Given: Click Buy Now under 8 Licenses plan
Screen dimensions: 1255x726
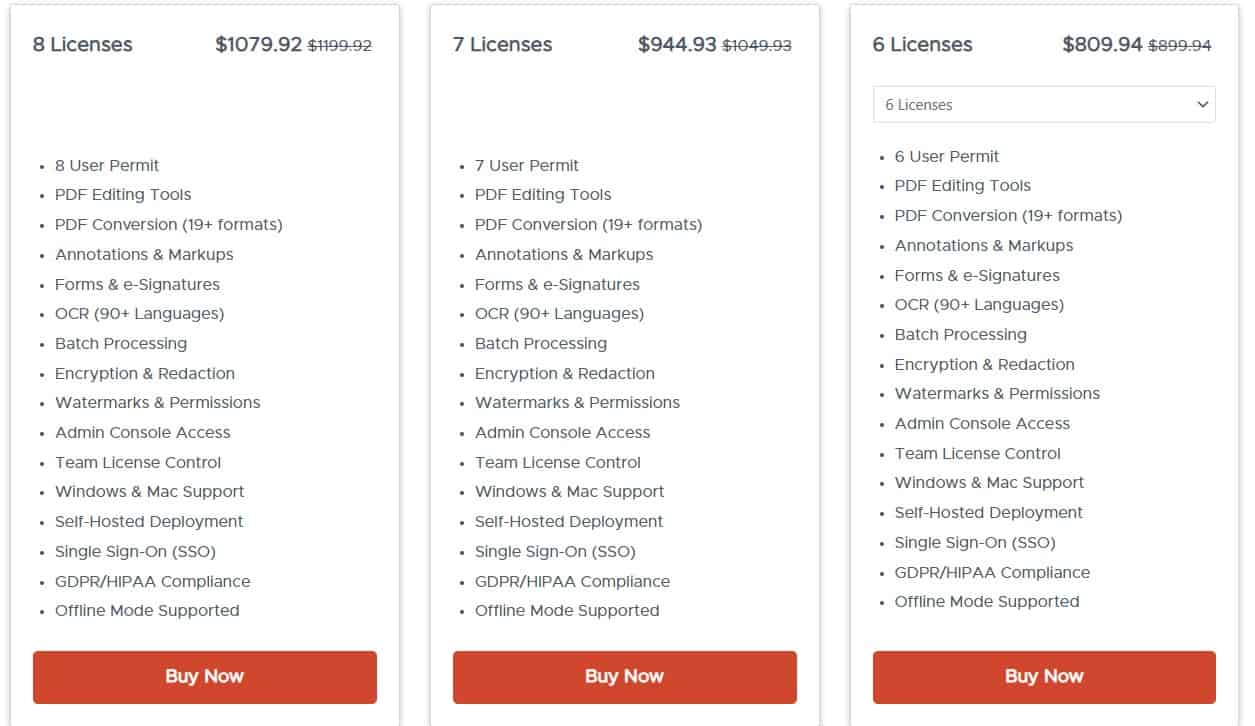Looking at the screenshot, I should point(204,676).
